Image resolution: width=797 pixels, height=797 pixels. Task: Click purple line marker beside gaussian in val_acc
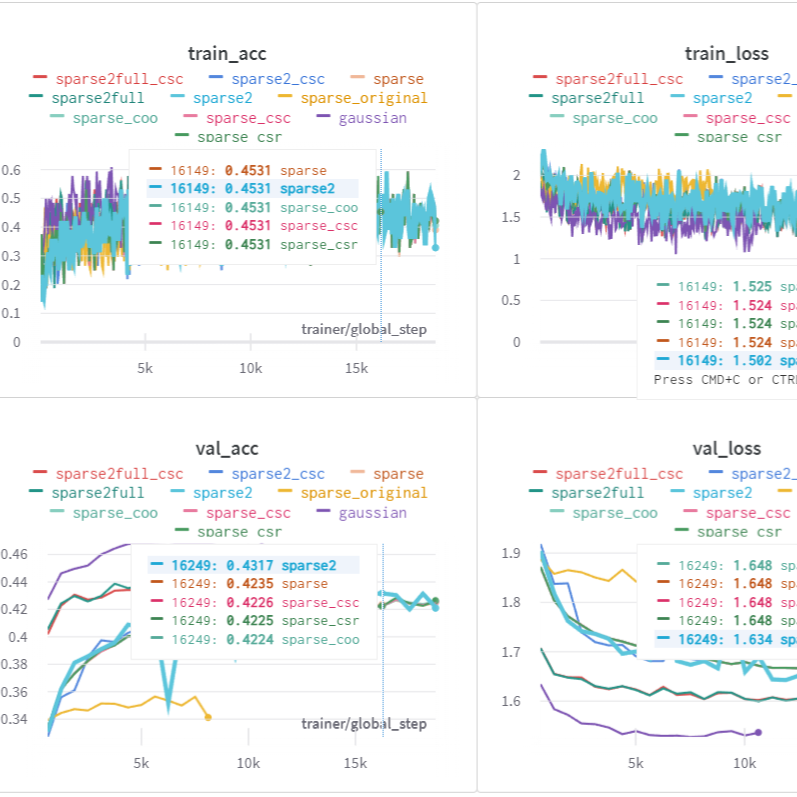click(323, 512)
